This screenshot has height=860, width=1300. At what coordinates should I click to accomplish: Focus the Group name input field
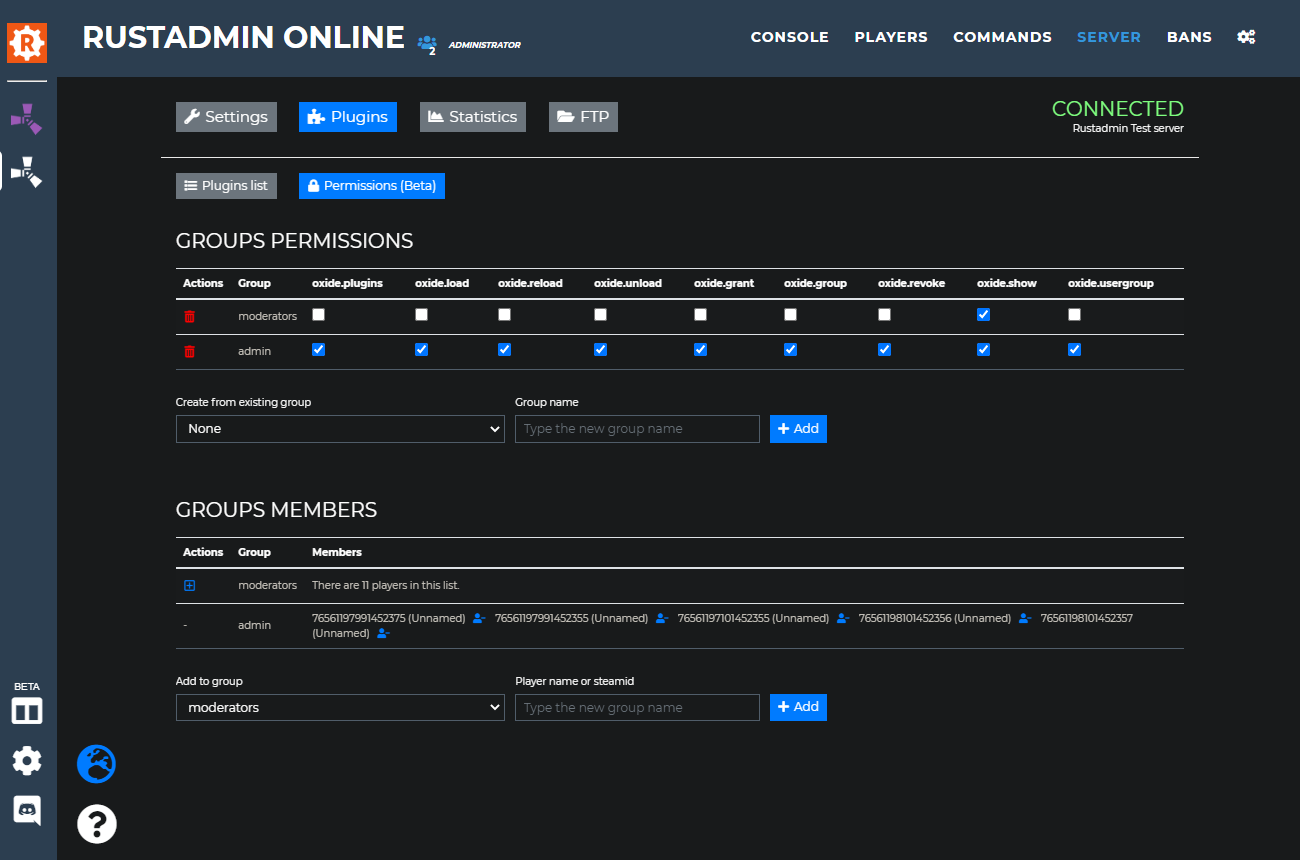pos(637,429)
